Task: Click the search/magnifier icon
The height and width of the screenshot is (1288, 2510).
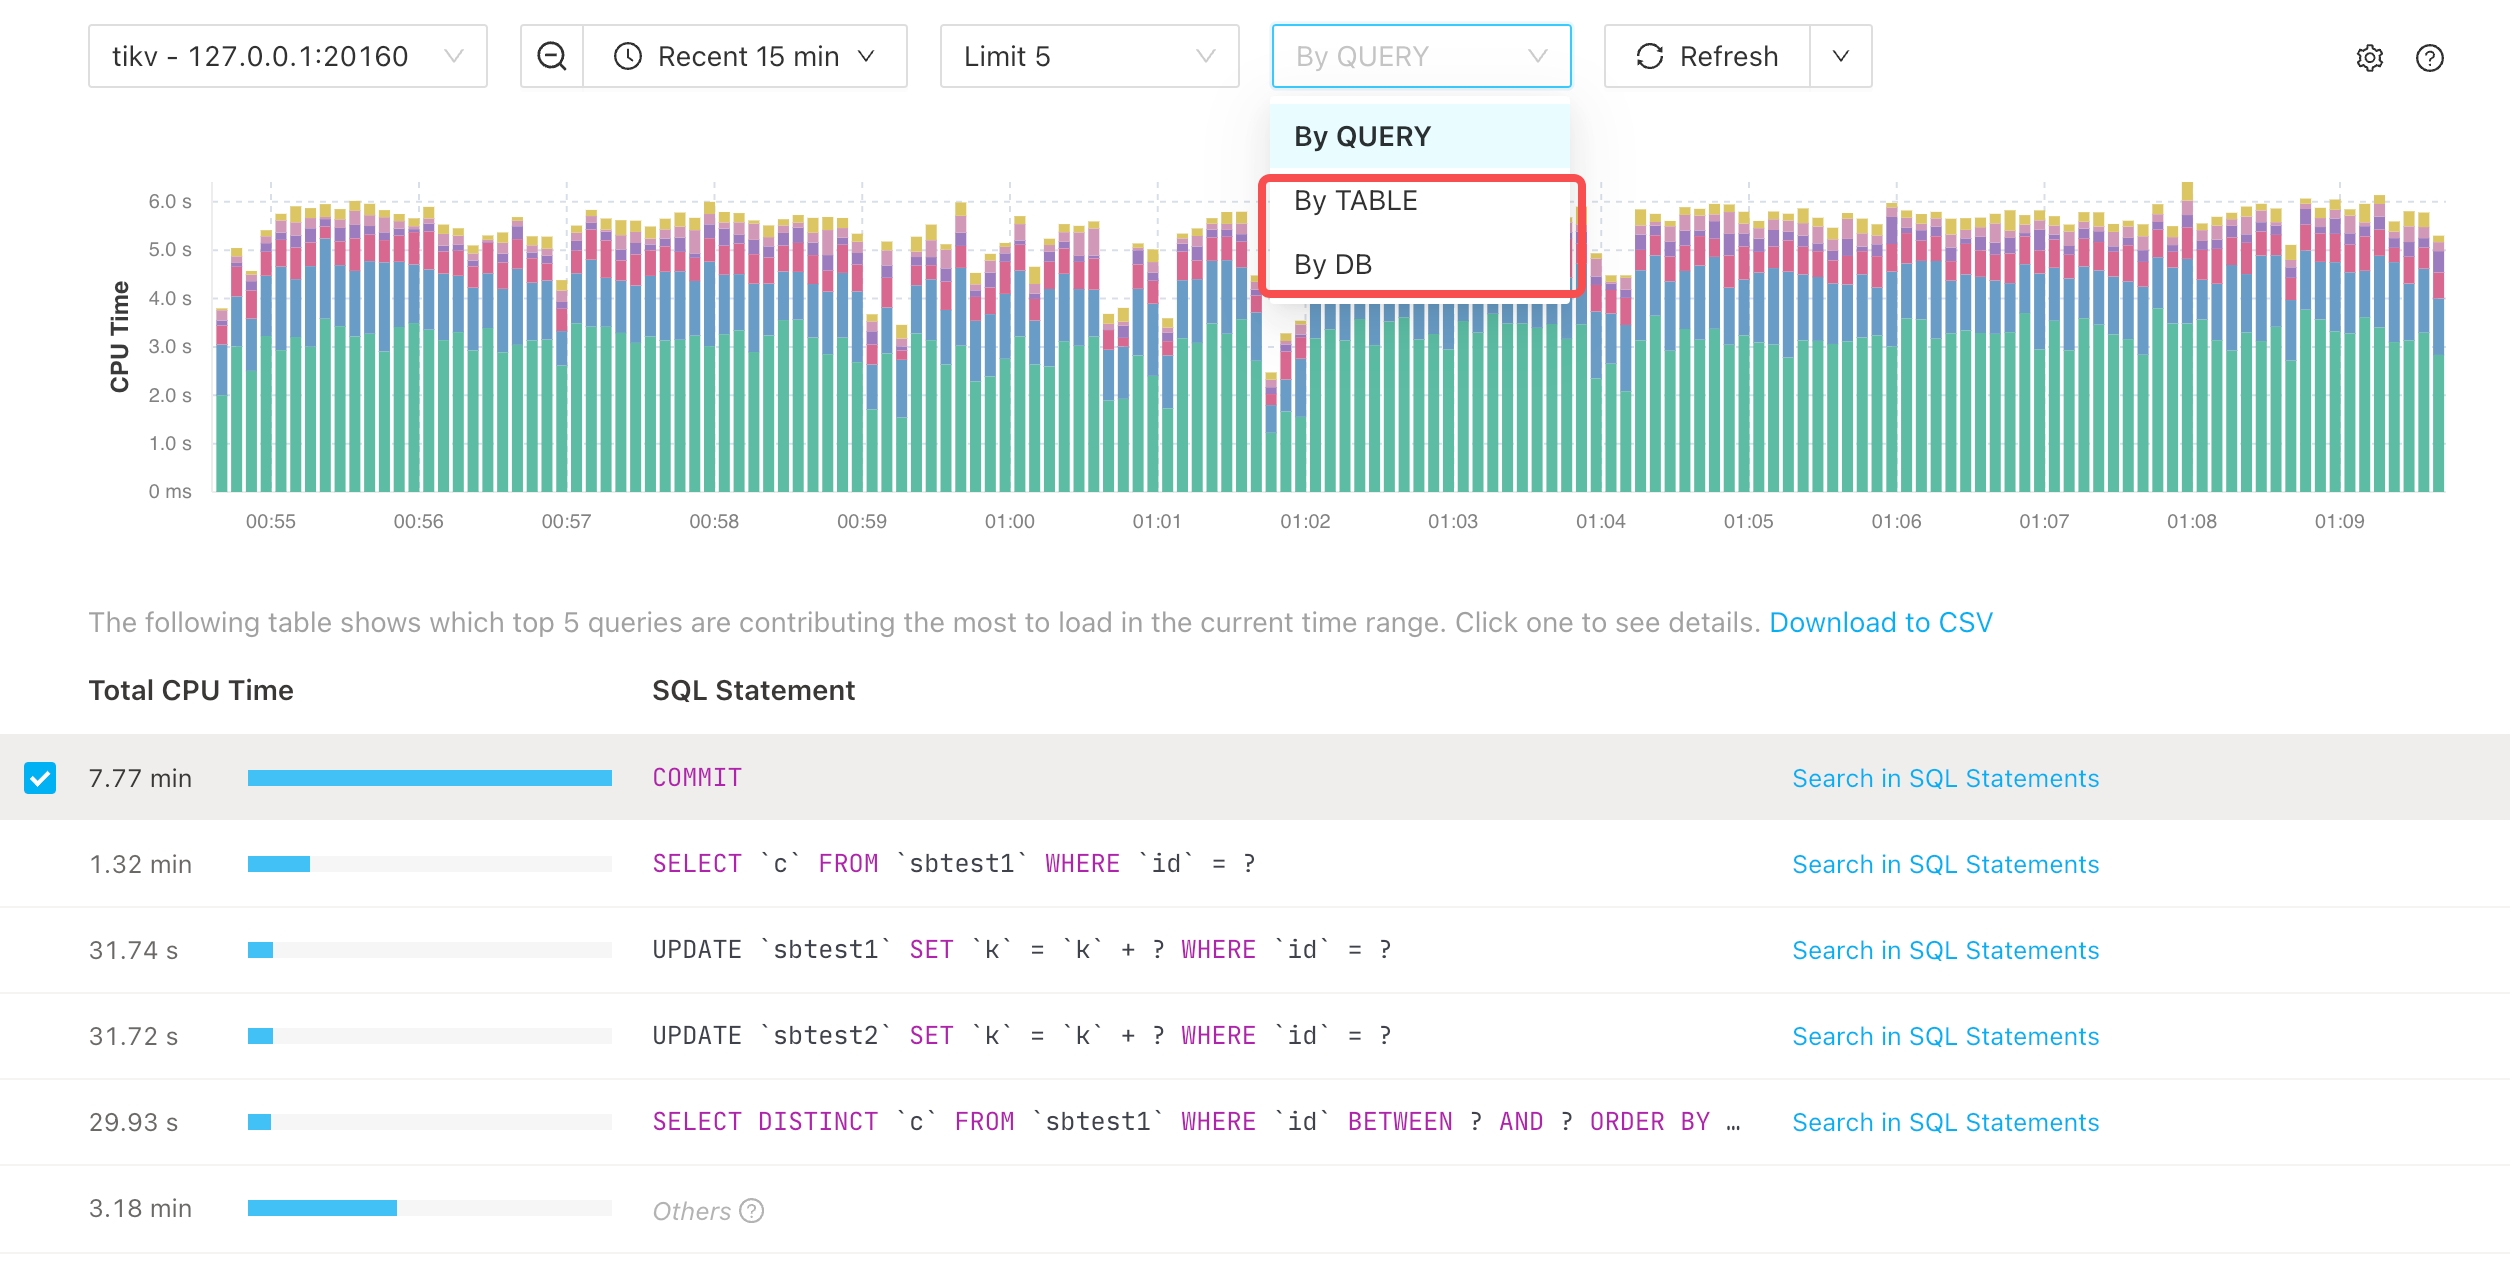Action: tap(552, 56)
